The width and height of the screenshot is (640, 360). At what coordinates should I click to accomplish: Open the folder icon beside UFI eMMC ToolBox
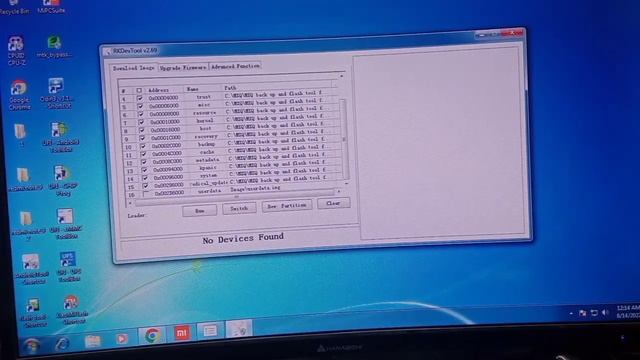(x=27, y=225)
